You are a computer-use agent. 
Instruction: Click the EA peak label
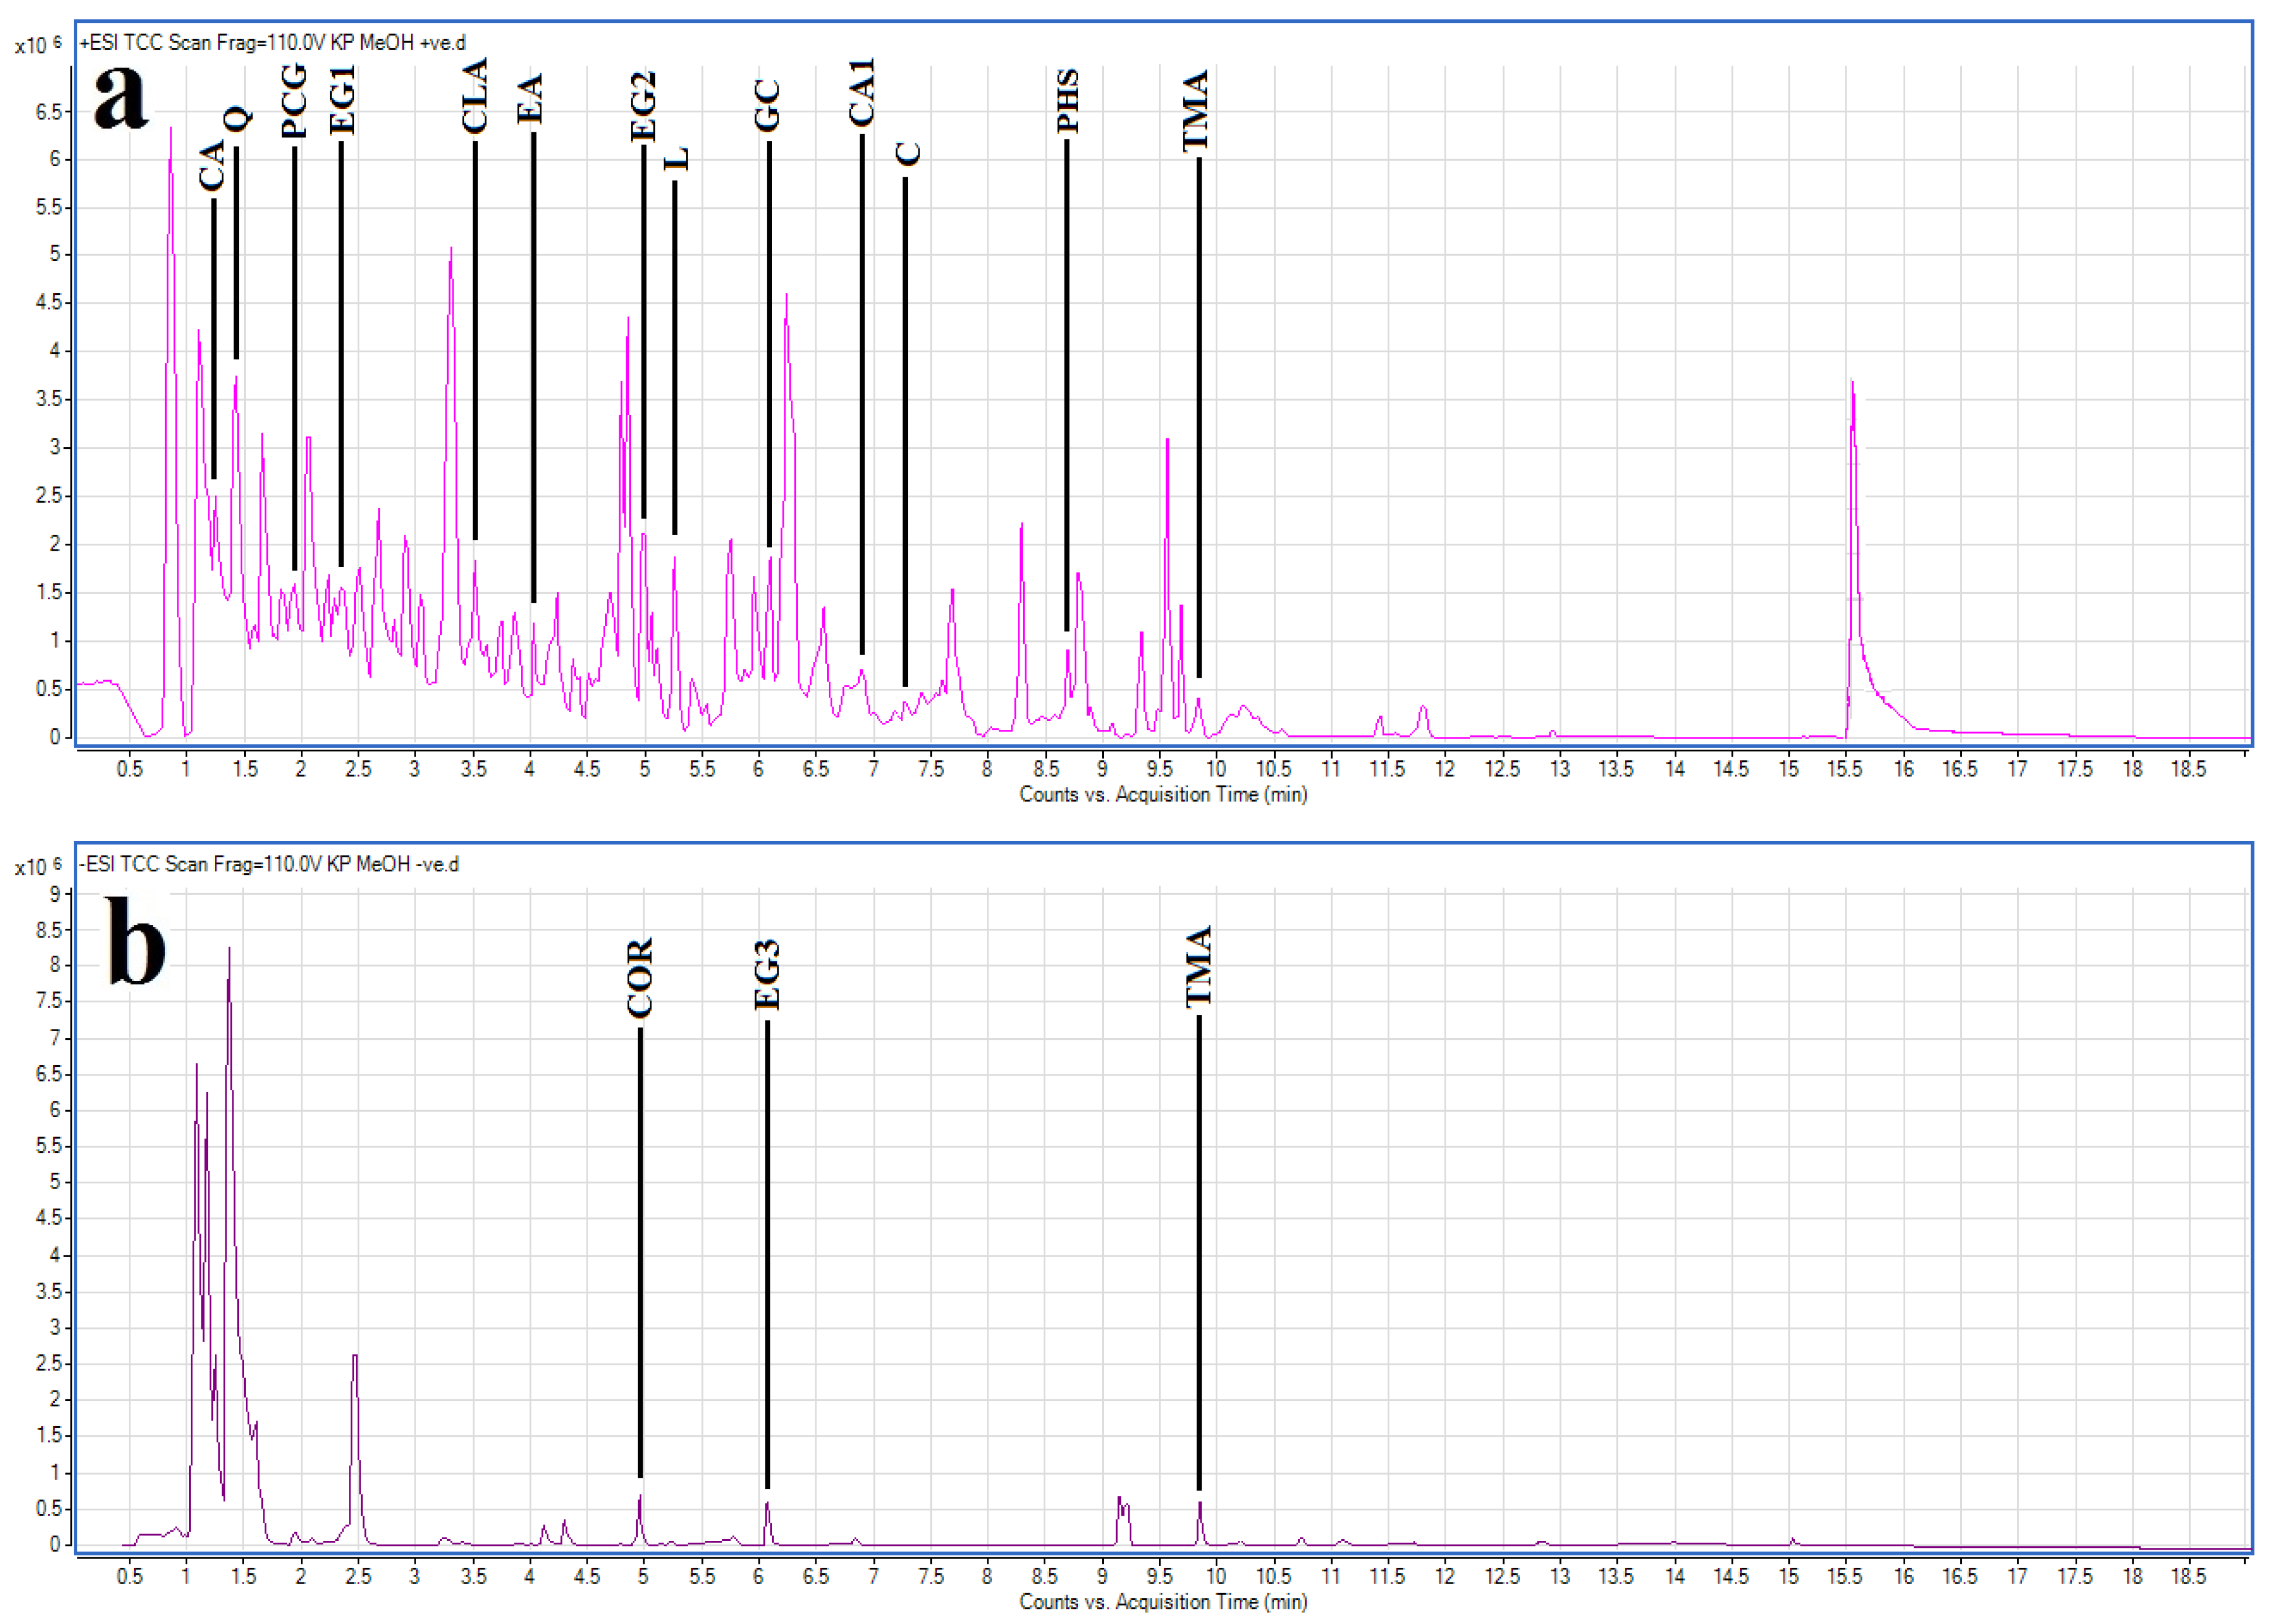coord(531,99)
